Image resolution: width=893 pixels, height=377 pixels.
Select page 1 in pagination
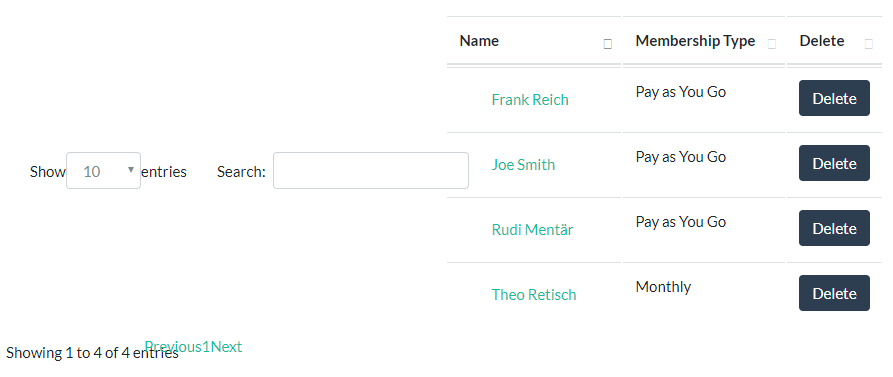(206, 346)
